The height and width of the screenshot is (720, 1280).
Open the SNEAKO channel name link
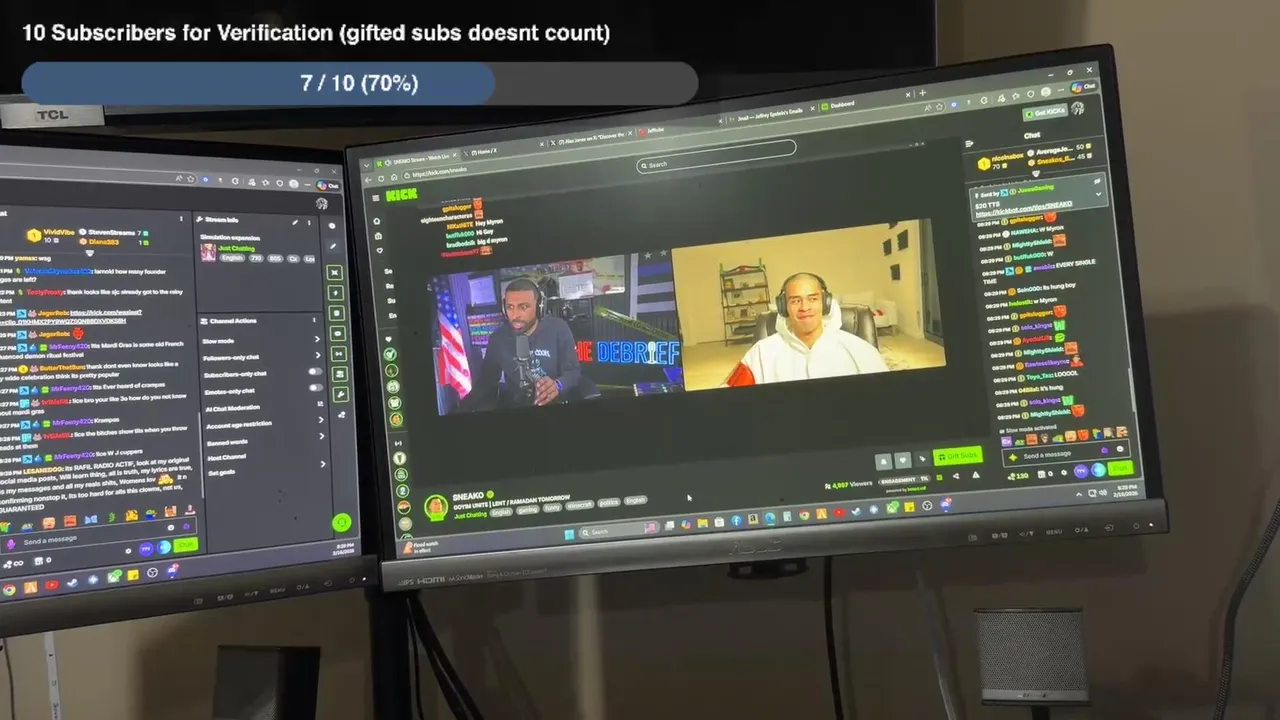pyautogui.click(x=468, y=496)
